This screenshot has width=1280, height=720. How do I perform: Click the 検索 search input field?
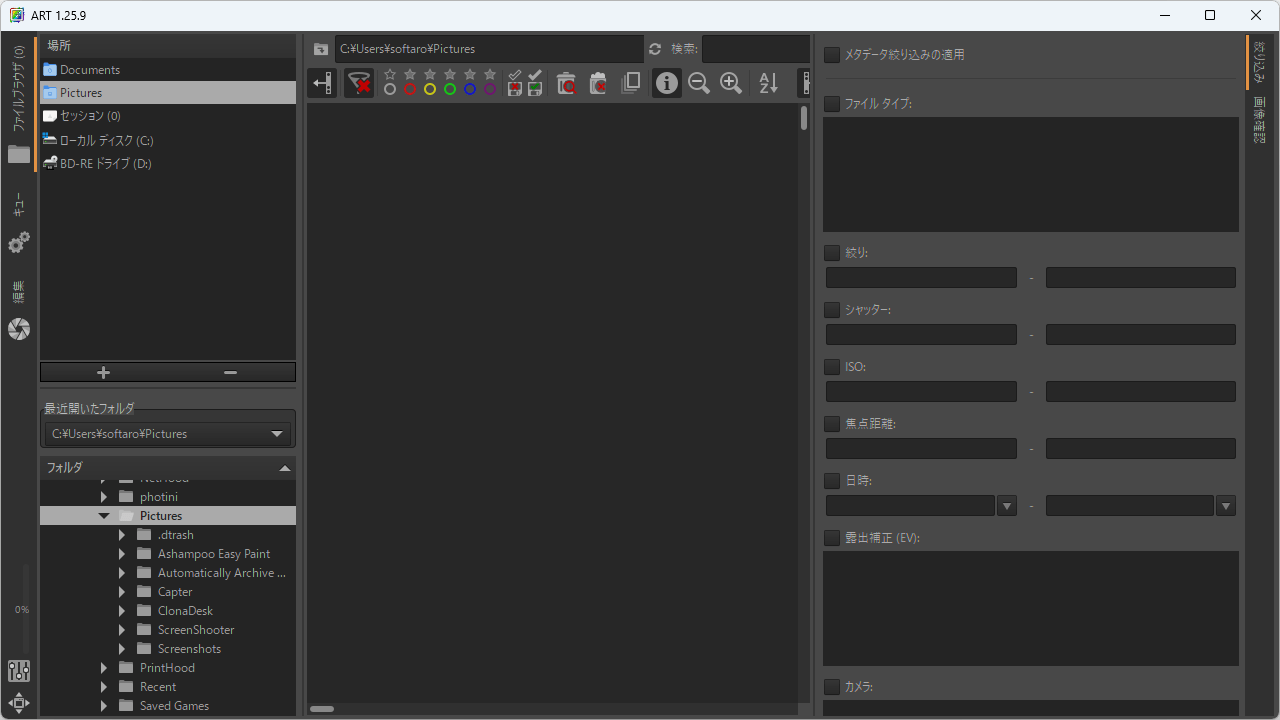click(x=755, y=49)
